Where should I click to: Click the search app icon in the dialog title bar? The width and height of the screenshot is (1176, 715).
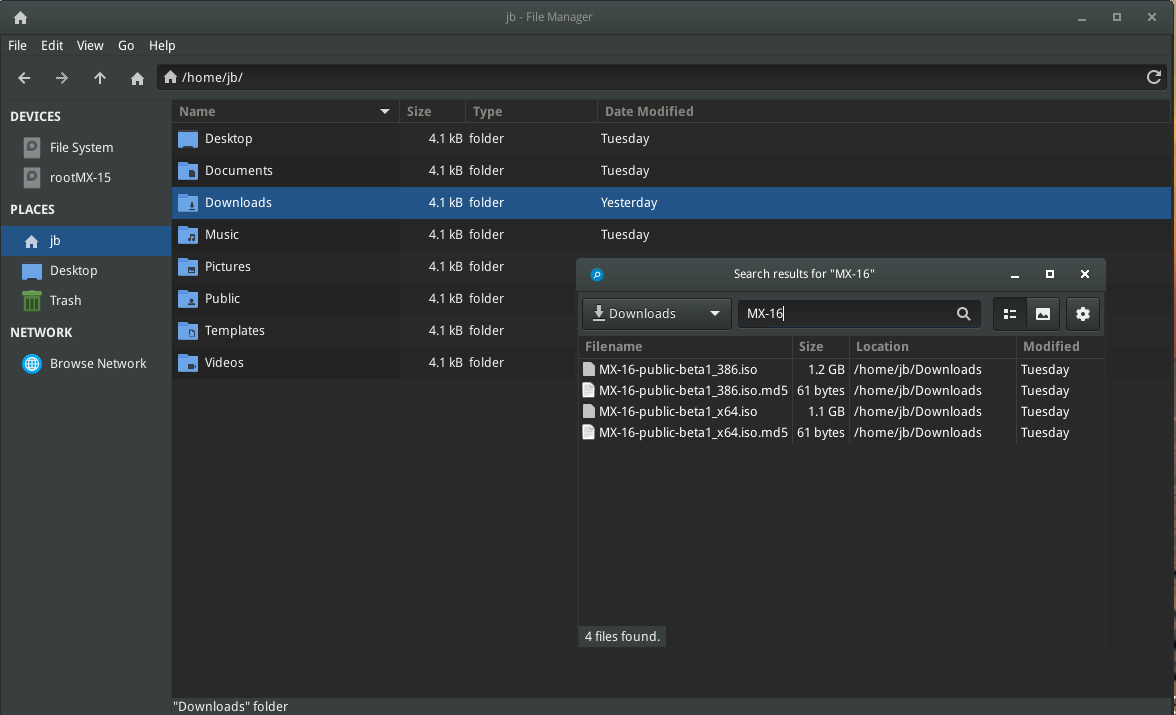(x=597, y=275)
